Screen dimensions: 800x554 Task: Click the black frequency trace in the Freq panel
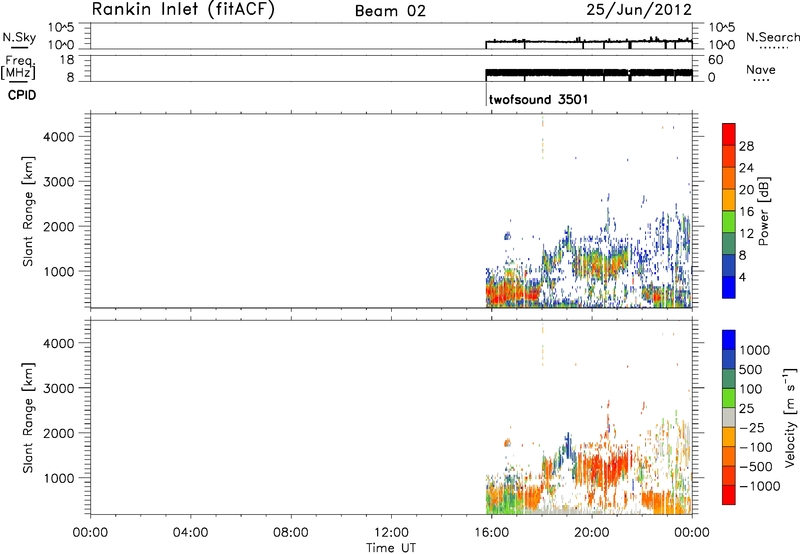point(589,73)
